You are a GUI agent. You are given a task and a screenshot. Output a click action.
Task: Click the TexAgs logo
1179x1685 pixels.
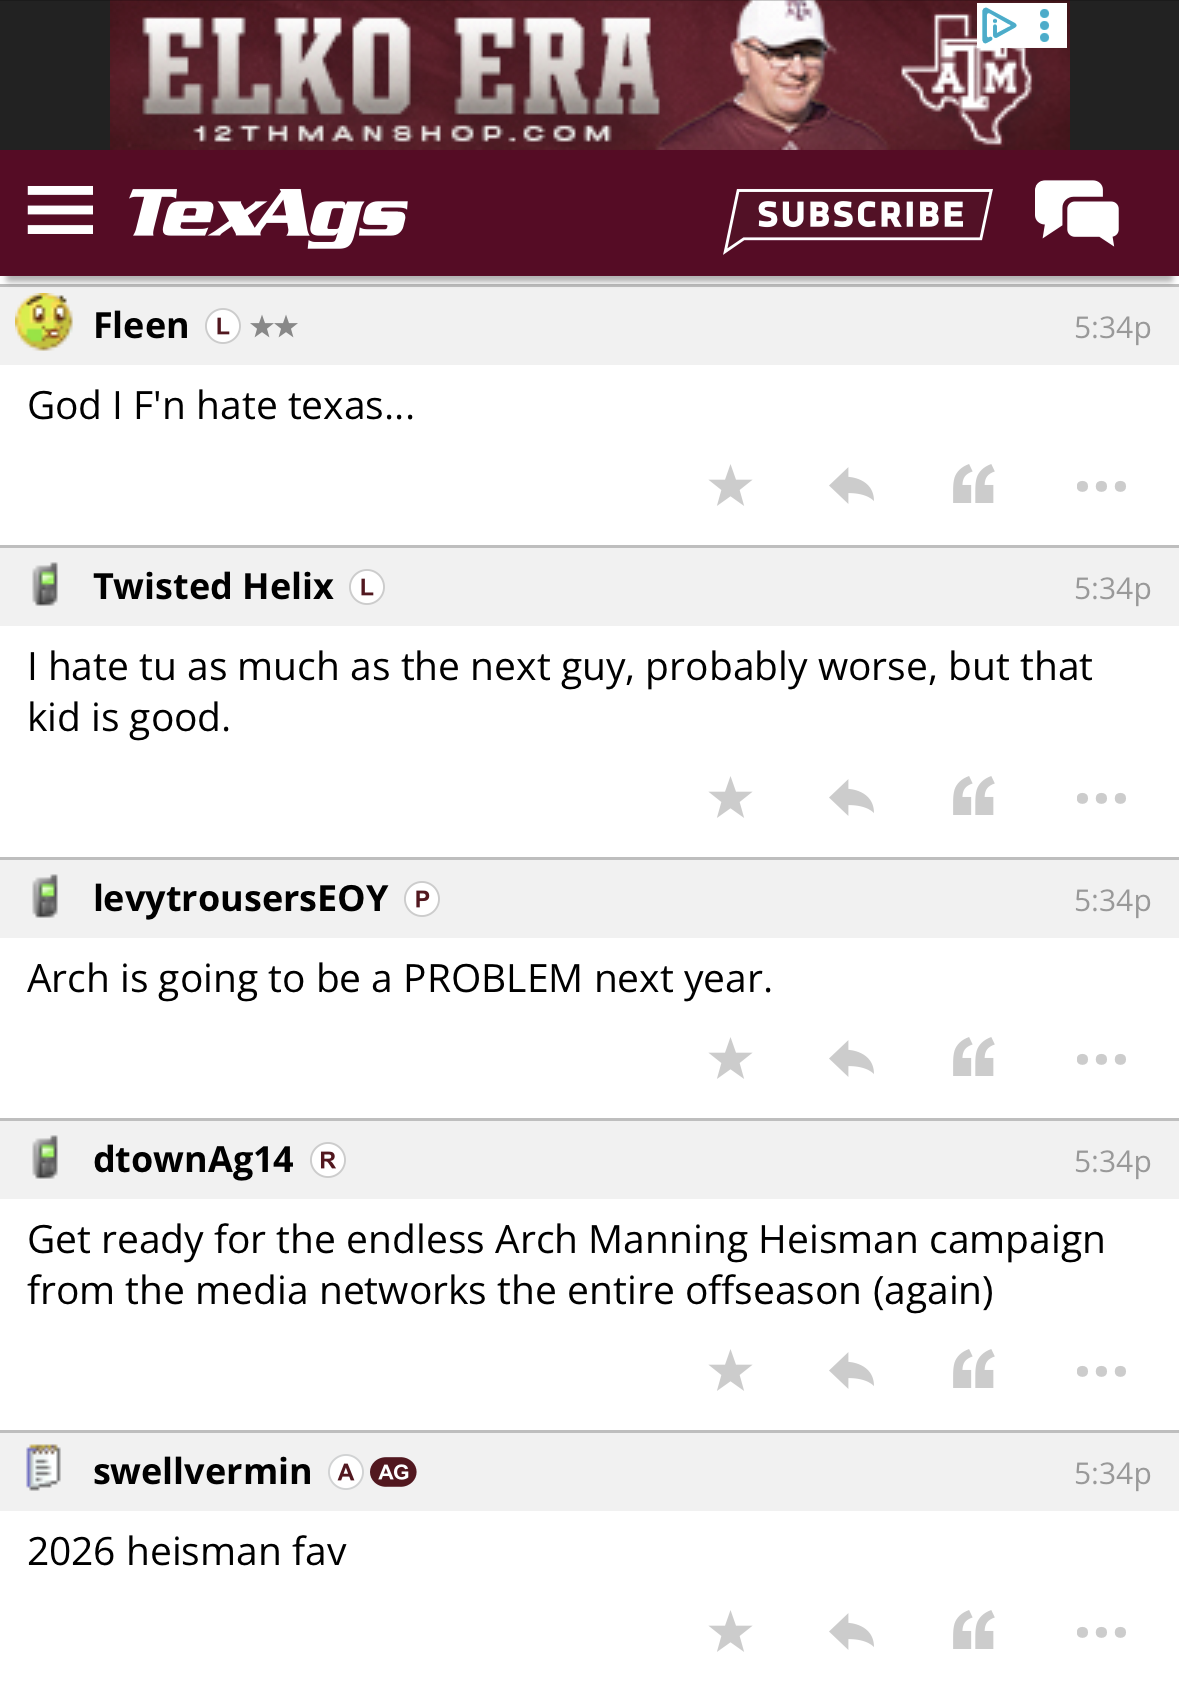pyautogui.click(x=268, y=214)
